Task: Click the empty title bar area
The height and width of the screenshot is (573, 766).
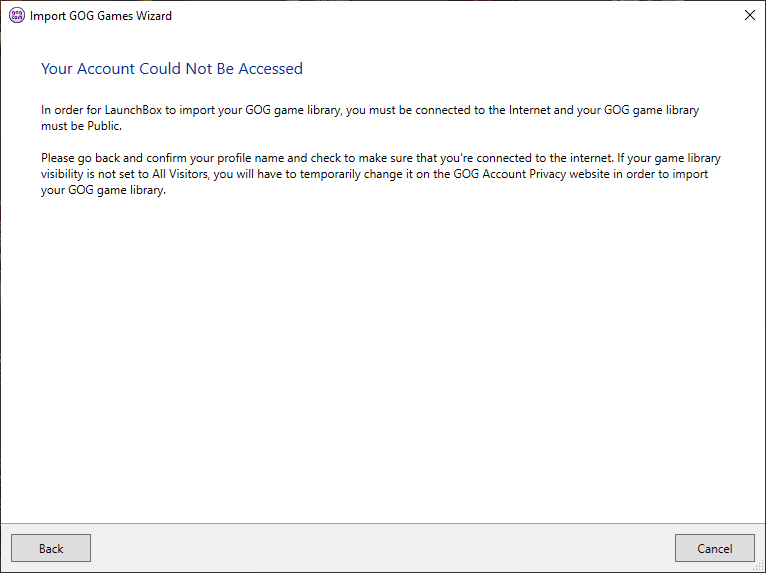Action: pyautogui.click(x=450, y=16)
